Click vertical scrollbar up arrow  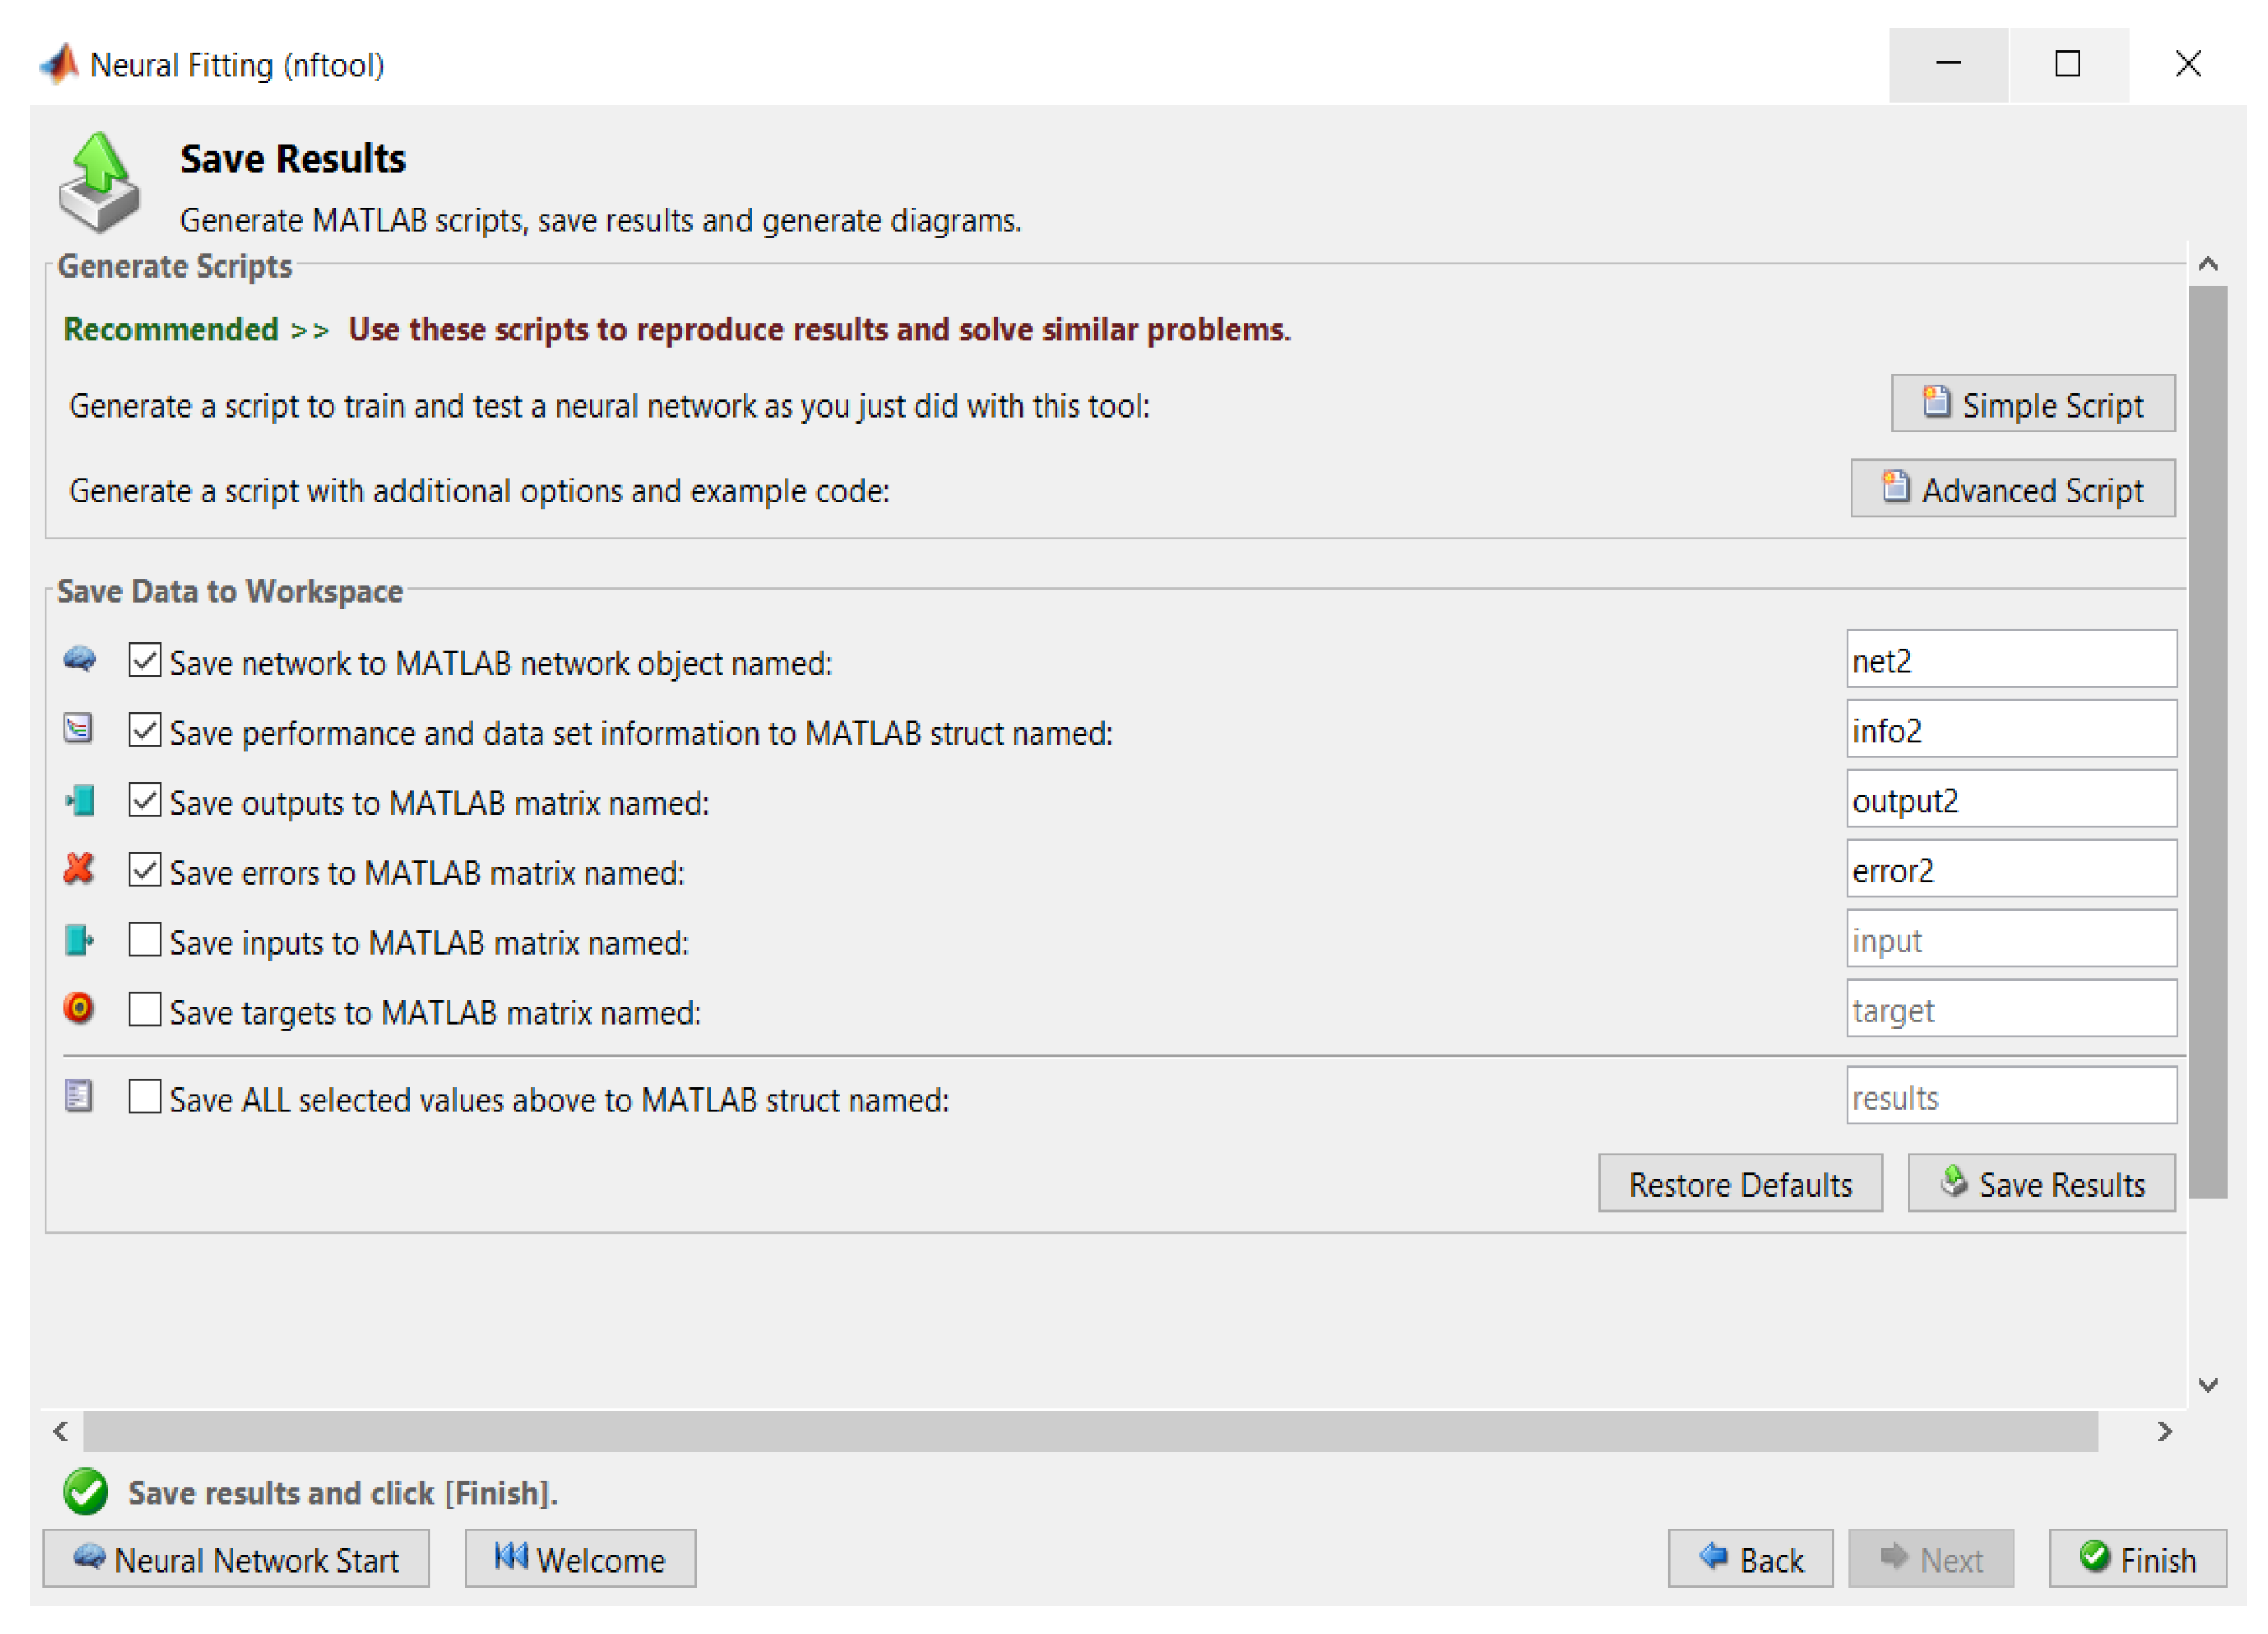click(2208, 265)
